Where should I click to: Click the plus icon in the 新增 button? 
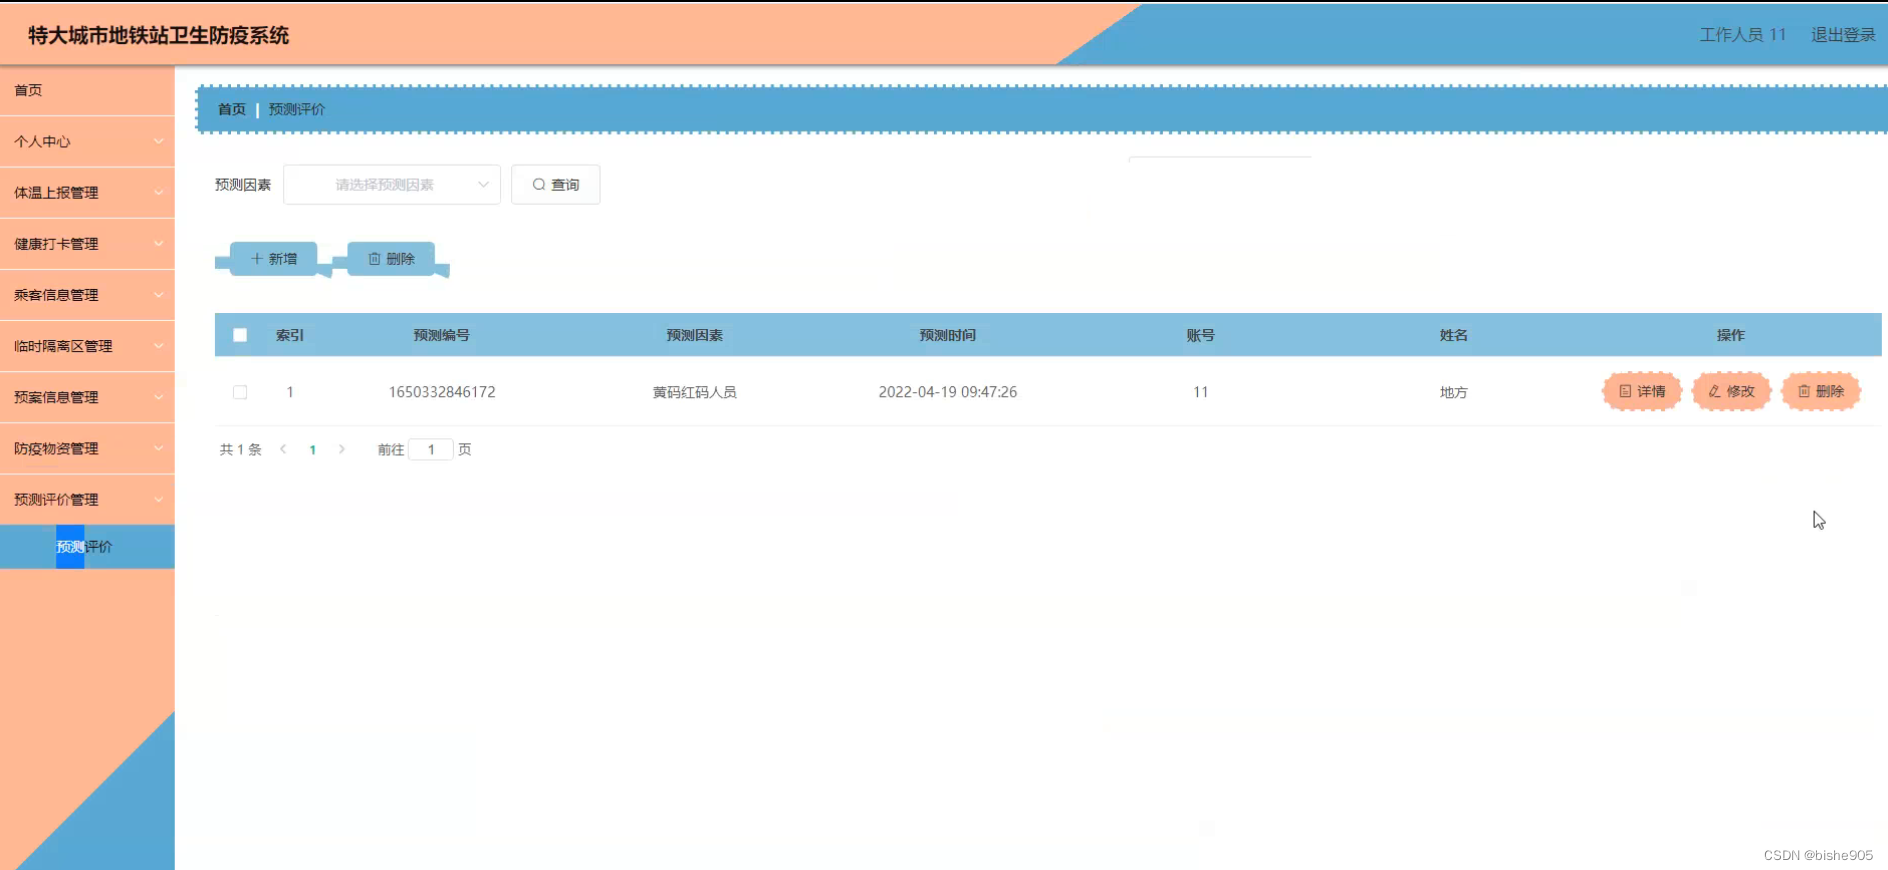[x=257, y=259]
